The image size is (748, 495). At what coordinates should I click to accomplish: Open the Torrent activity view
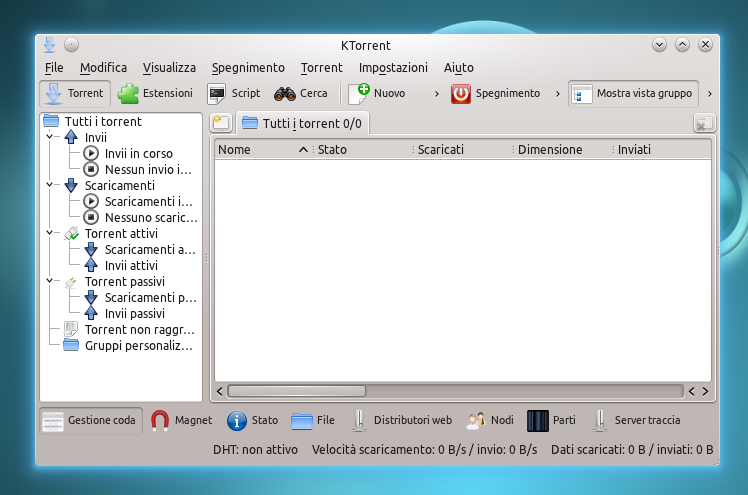tap(75, 93)
